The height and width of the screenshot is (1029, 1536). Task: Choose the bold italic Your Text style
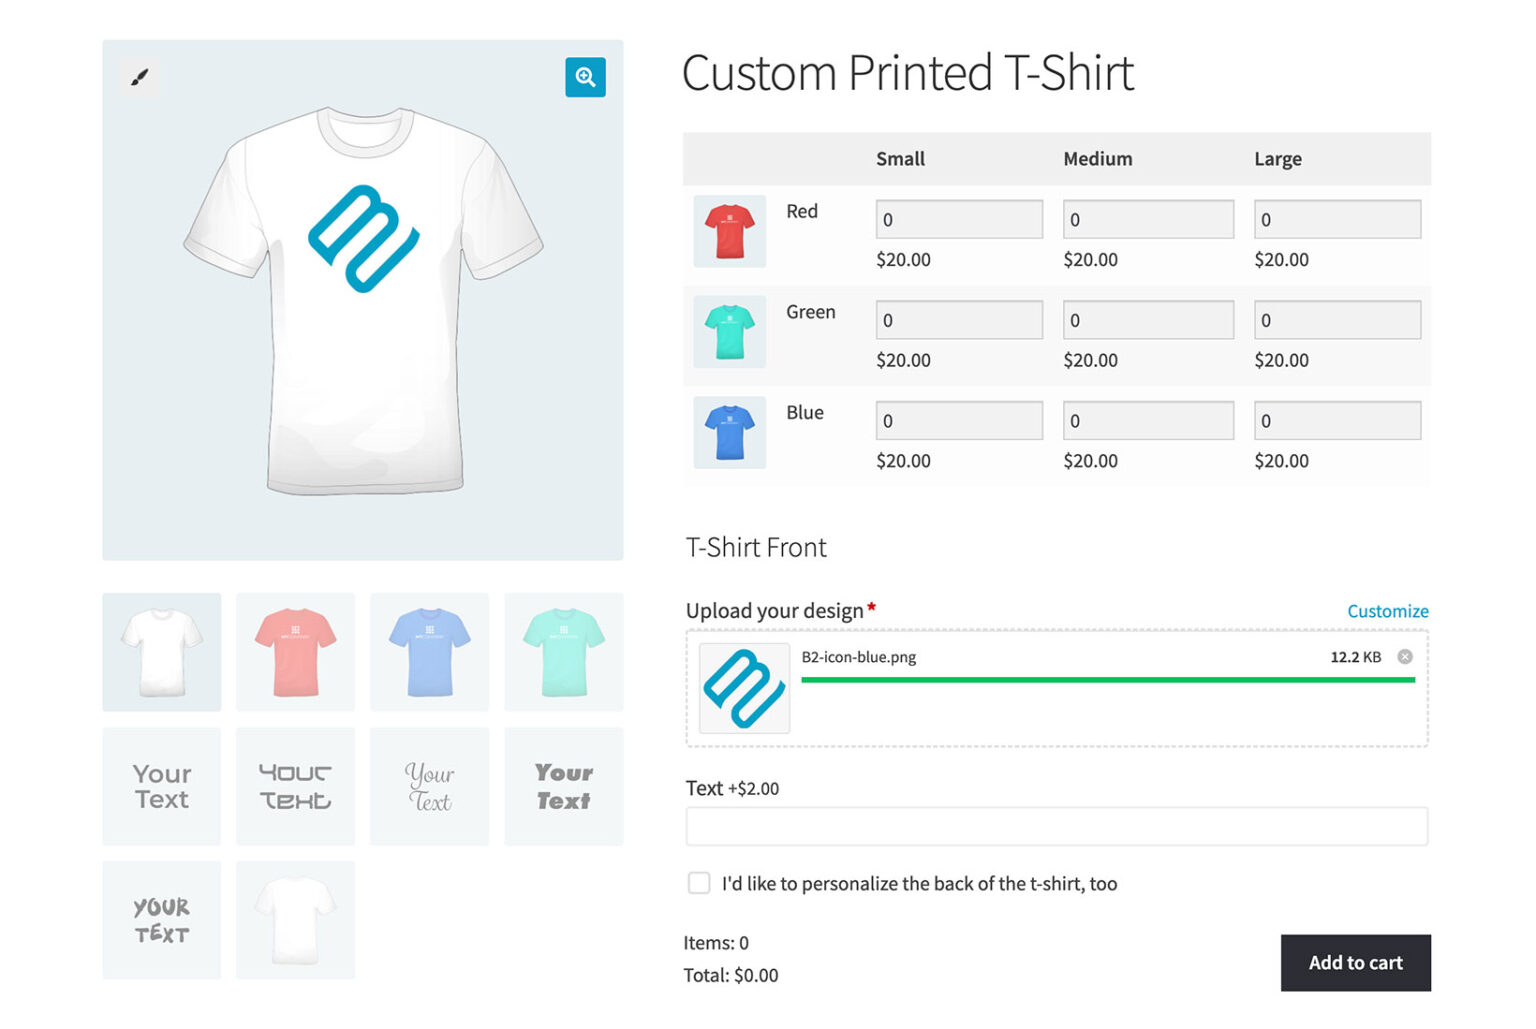point(563,786)
